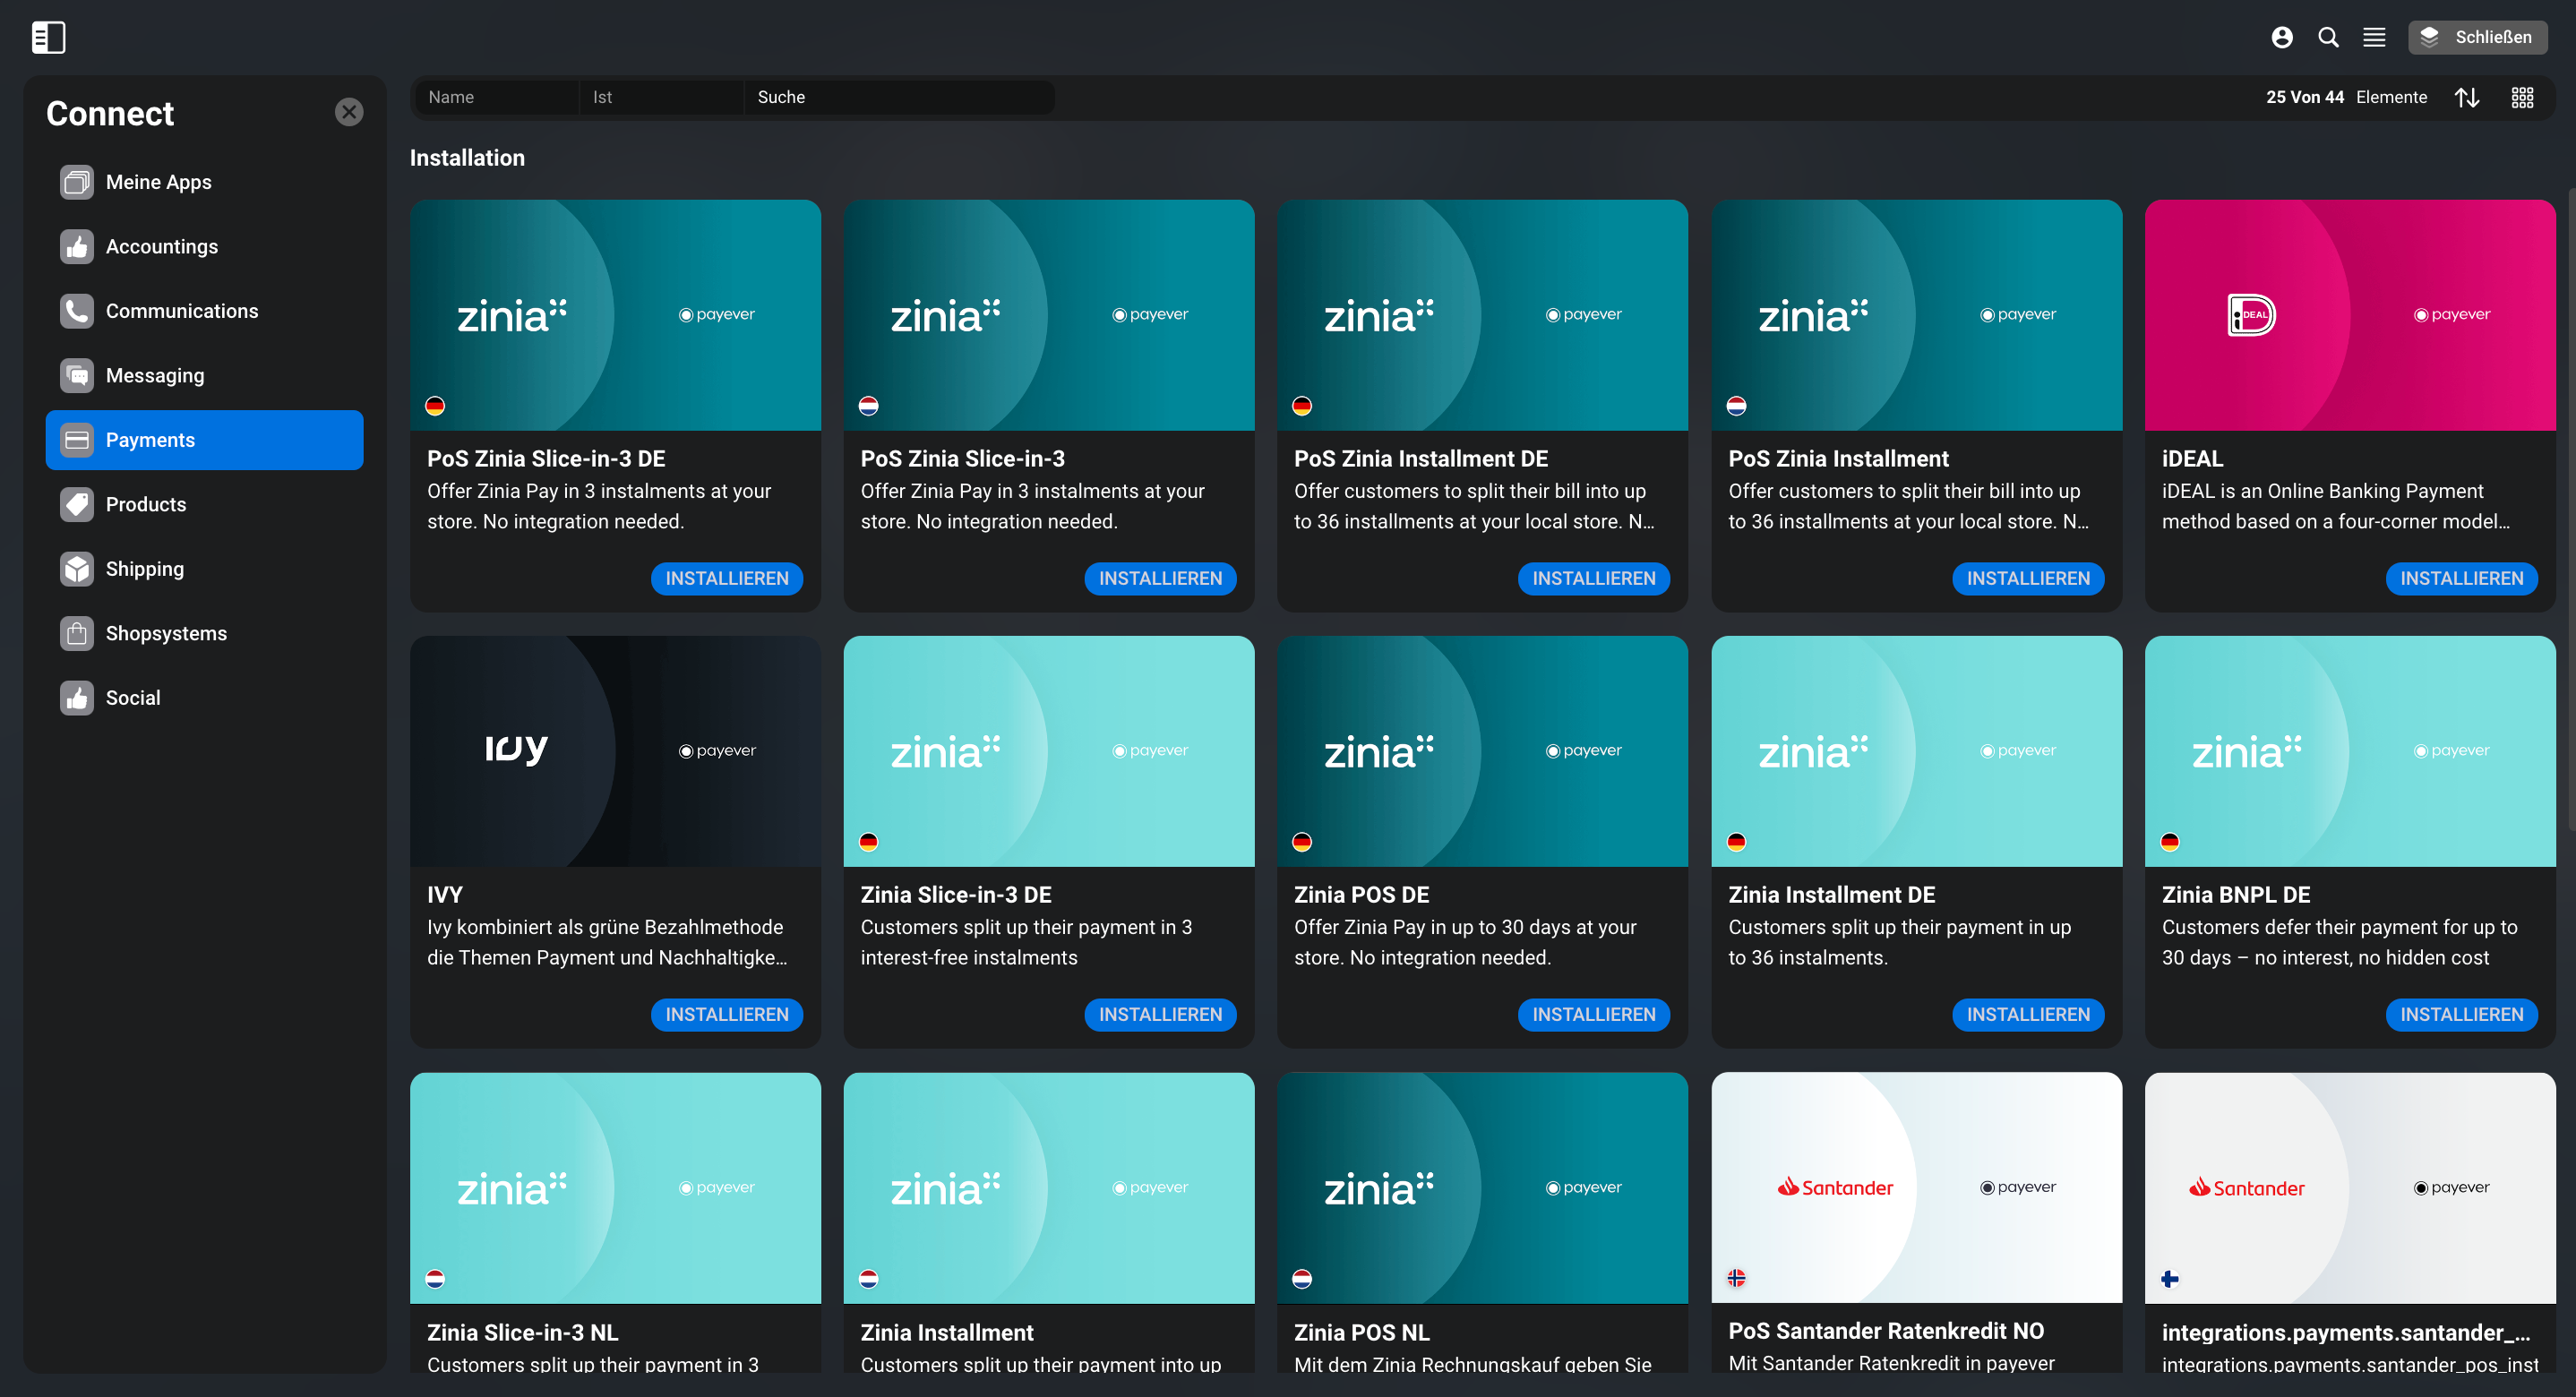Click the Accountings thumbs-up icon

coord(77,247)
